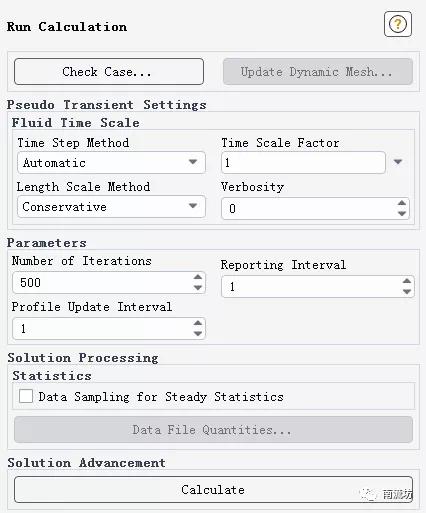Start the solver with Calculate

pos(213,490)
